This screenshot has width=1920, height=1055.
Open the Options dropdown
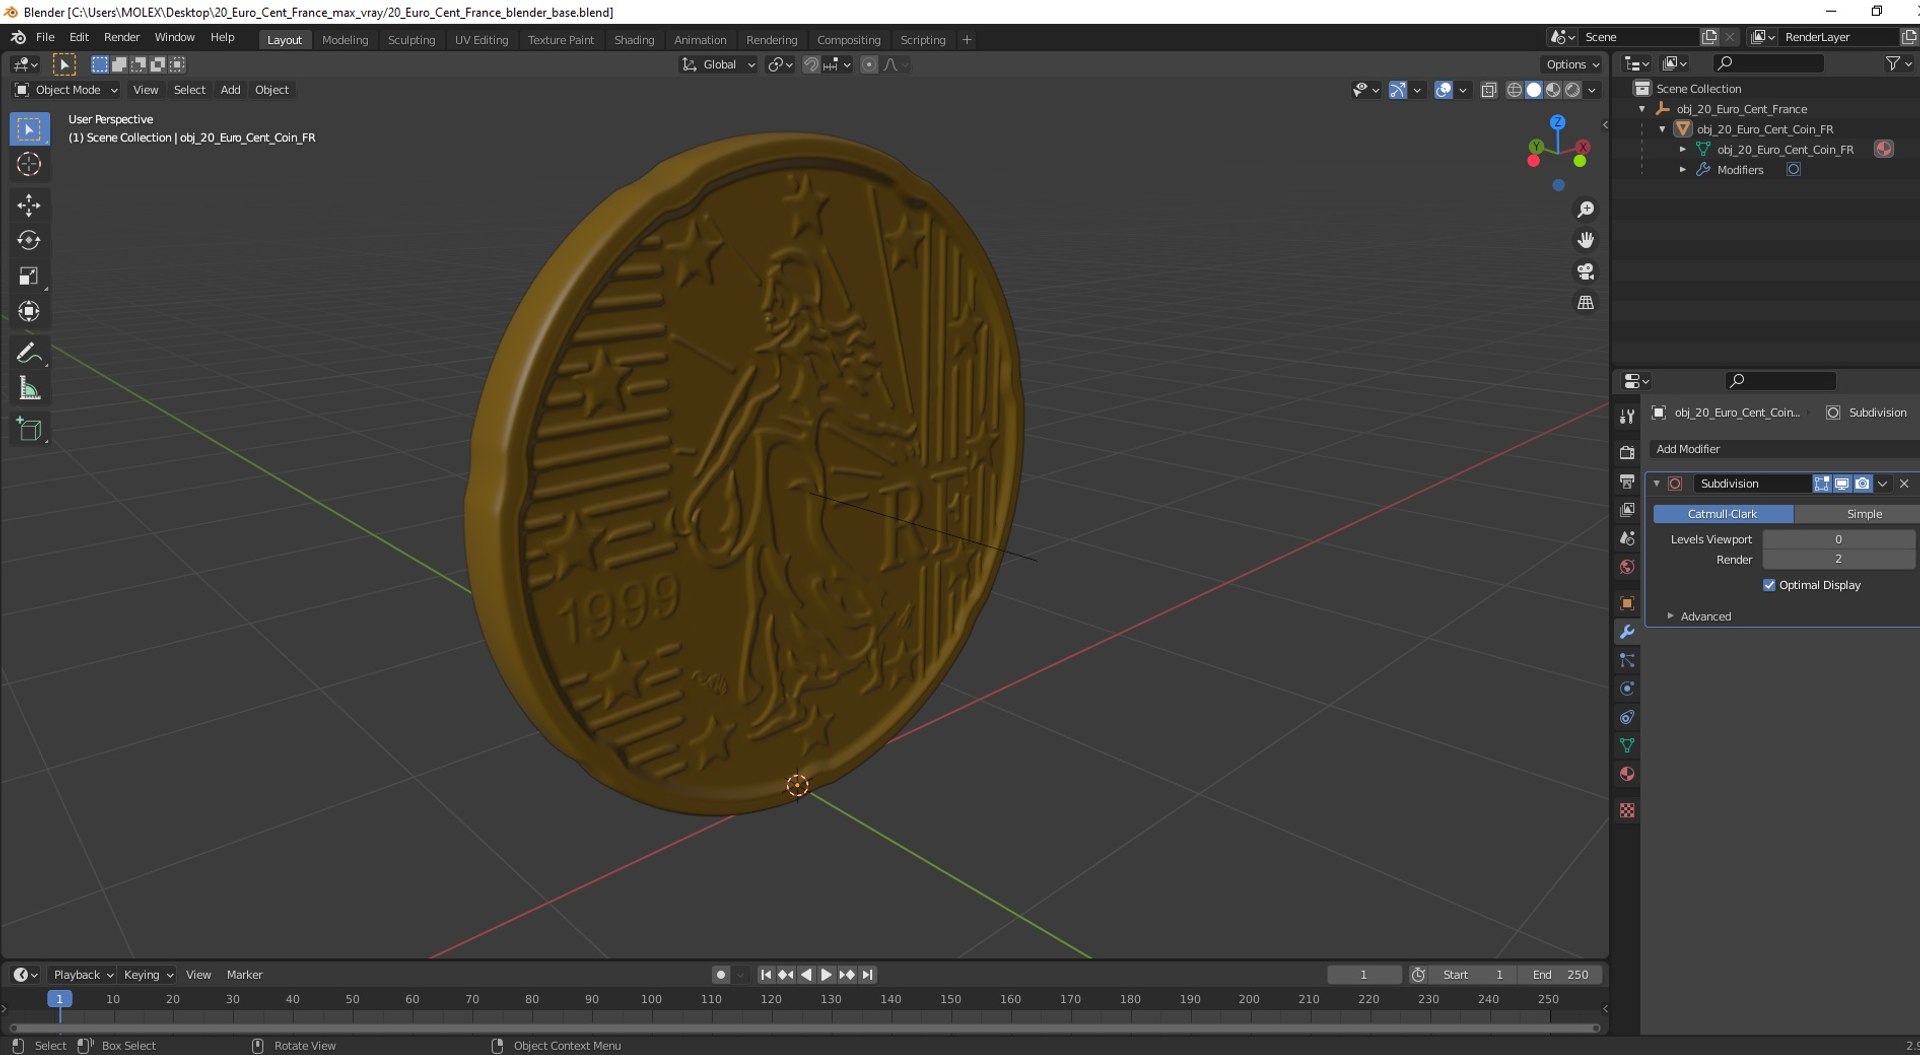click(x=1573, y=65)
